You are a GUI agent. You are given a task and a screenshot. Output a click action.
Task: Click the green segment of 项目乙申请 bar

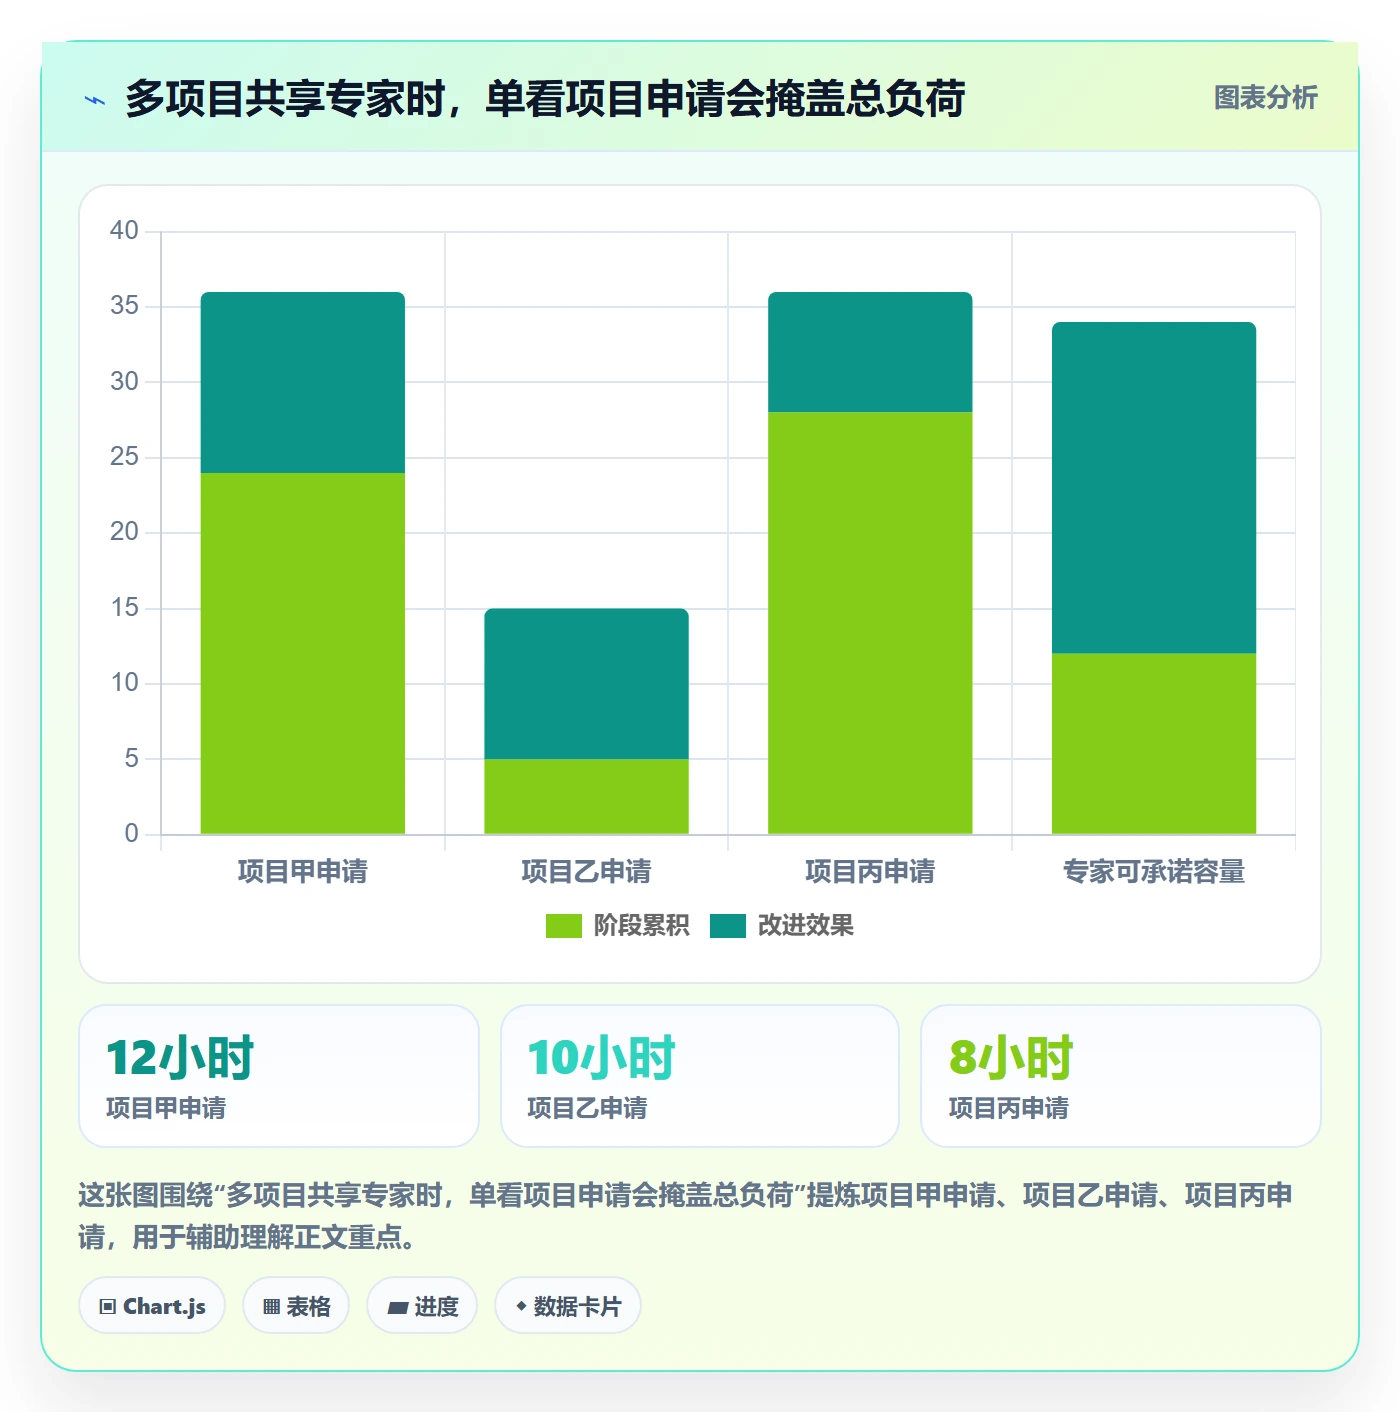[587, 796]
